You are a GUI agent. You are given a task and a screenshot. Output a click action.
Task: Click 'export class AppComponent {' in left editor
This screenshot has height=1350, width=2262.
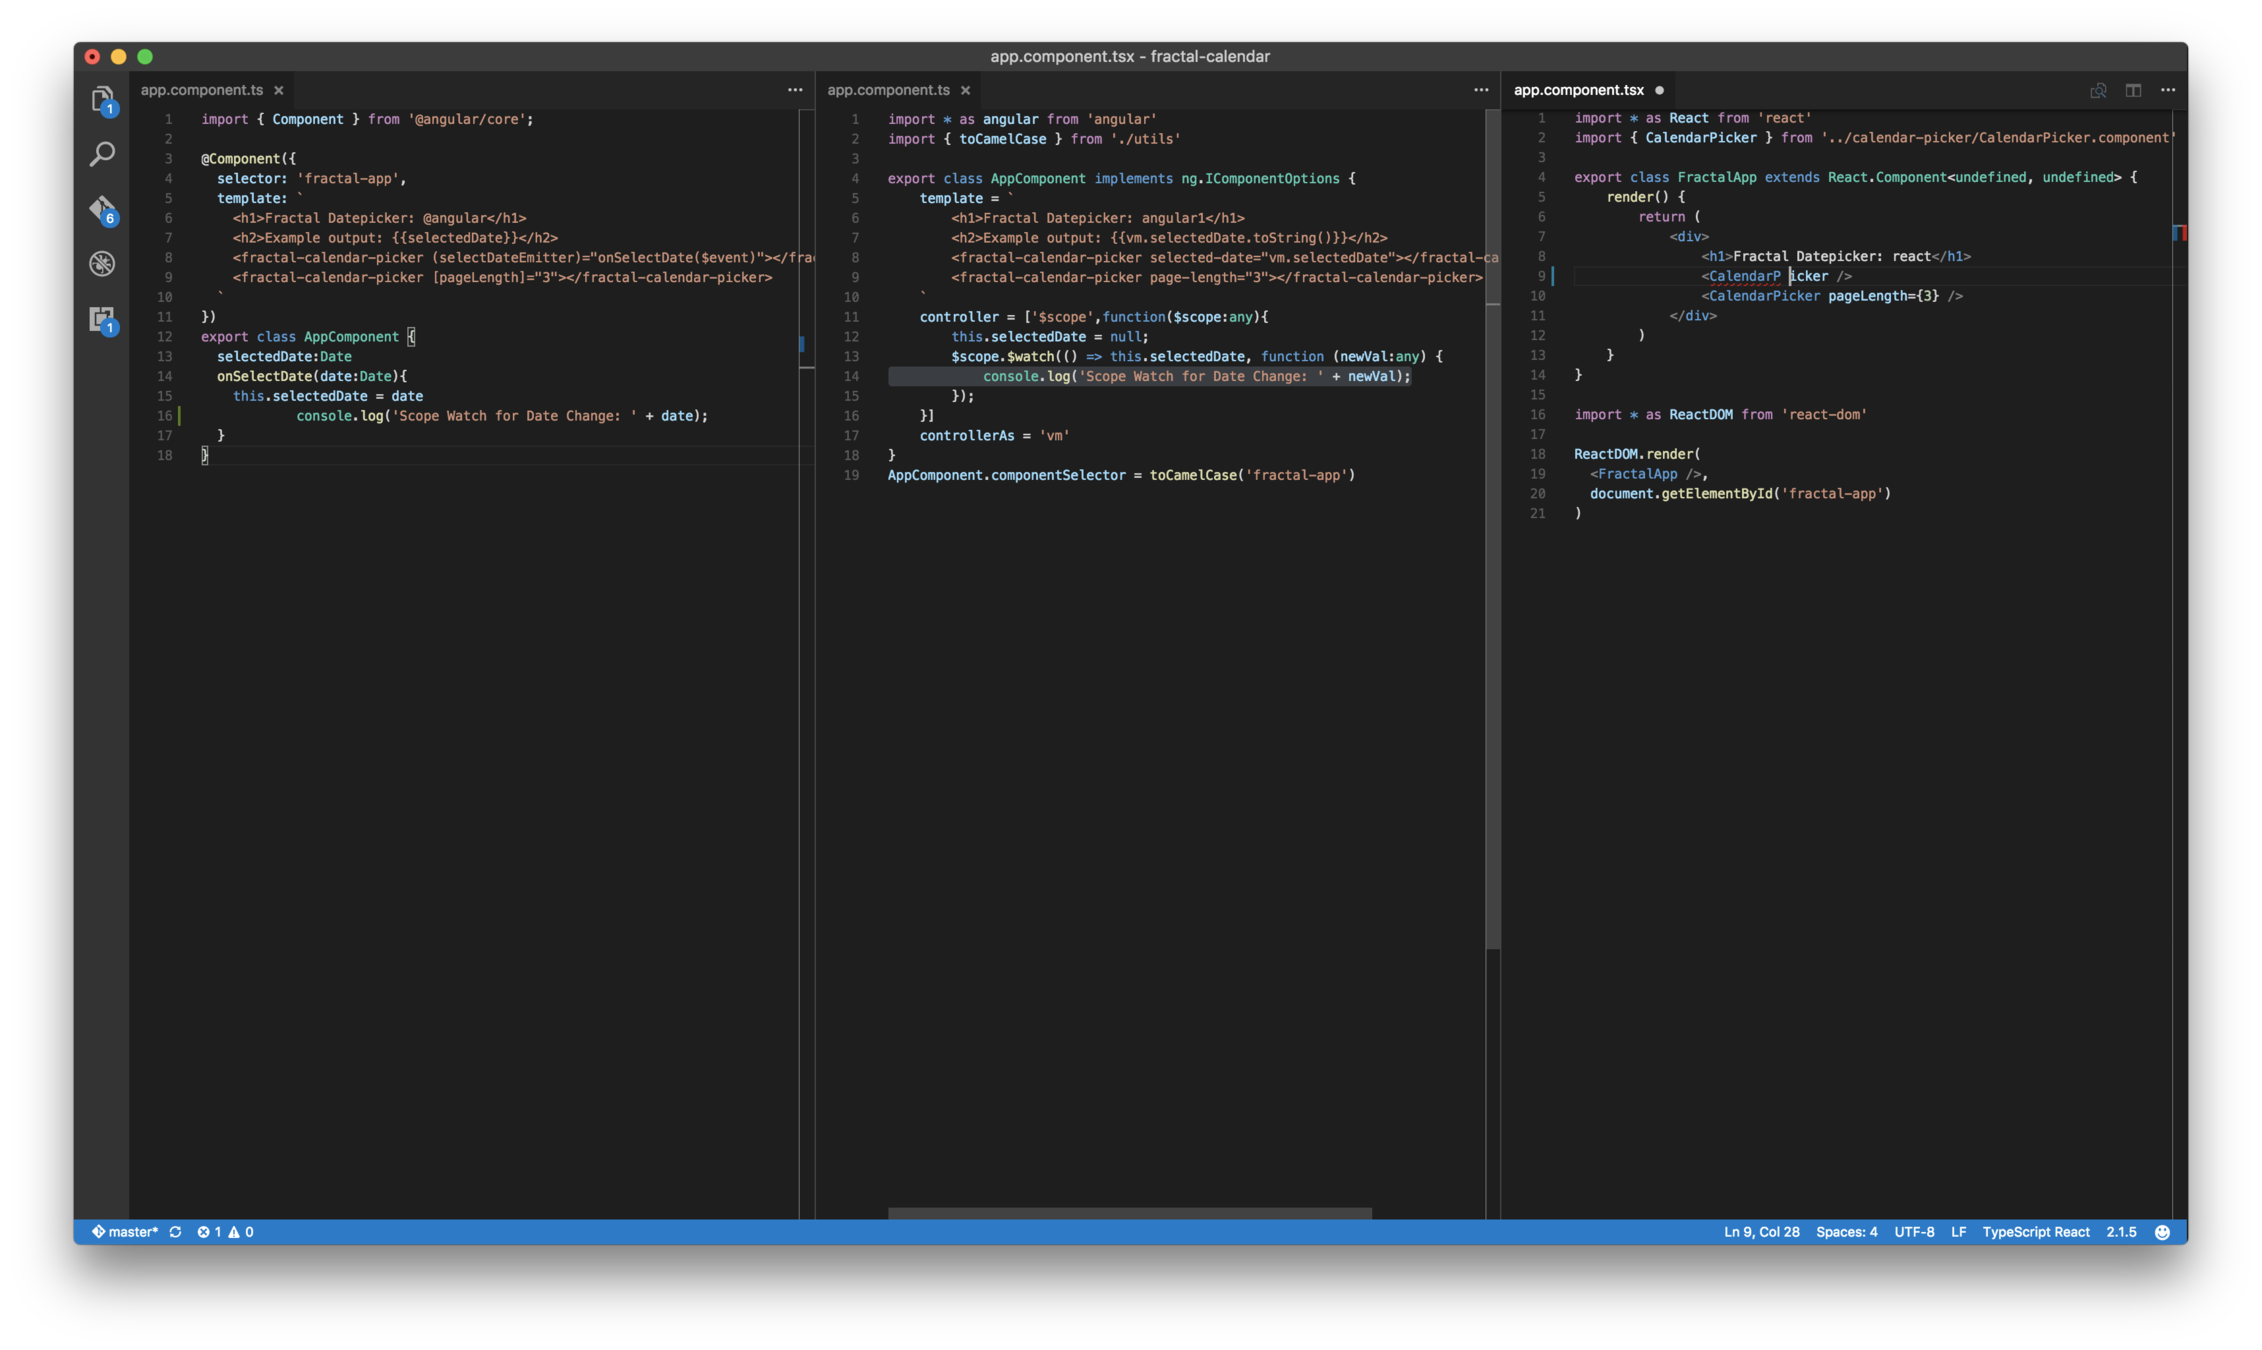tap(307, 337)
